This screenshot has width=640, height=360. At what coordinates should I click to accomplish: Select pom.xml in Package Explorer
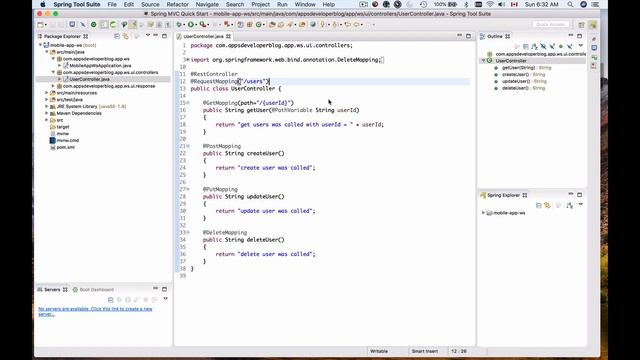coord(65,147)
